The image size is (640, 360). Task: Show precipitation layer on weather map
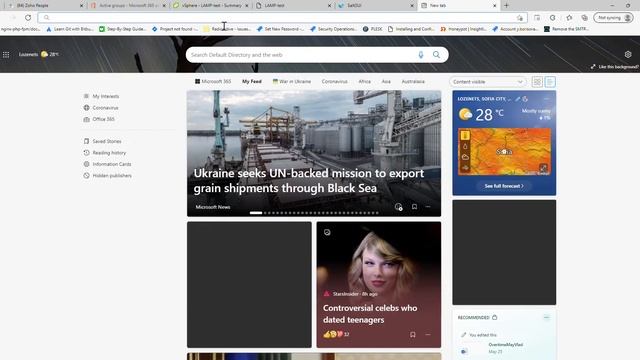coord(465,146)
